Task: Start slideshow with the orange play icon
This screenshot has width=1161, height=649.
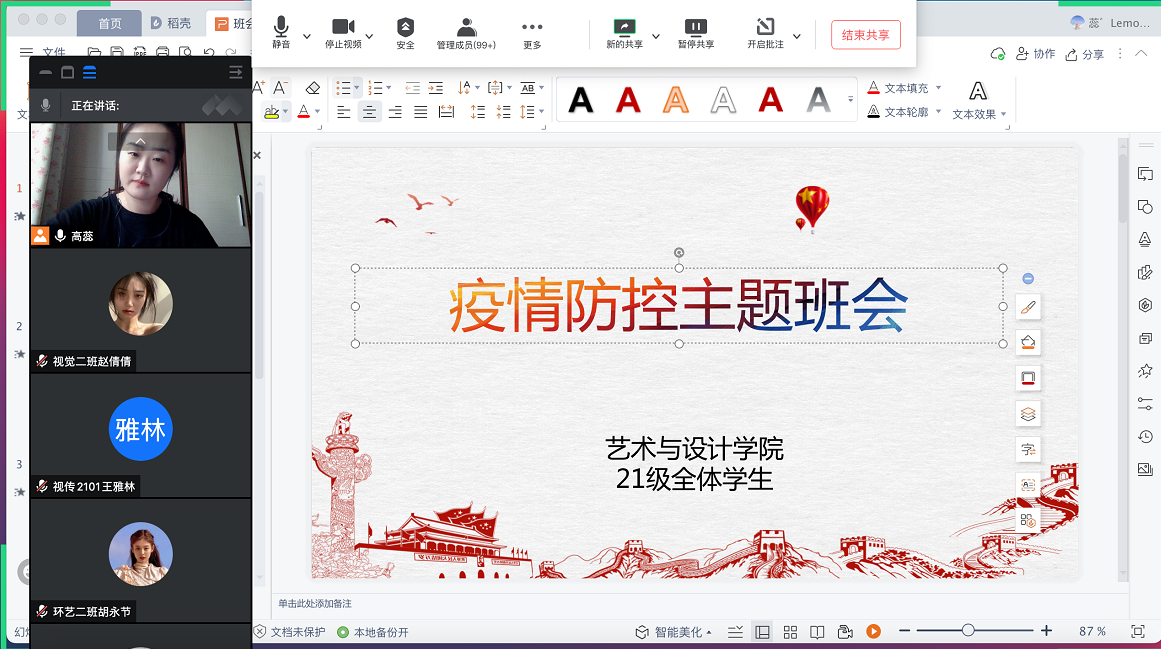Action: [873, 631]
